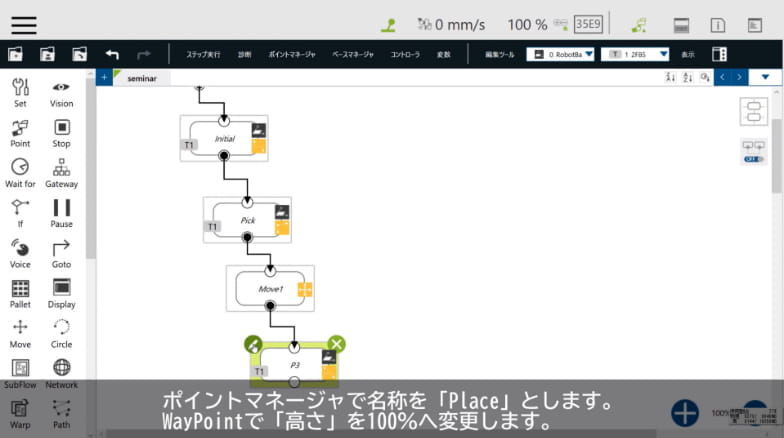Click the edit pencil on P3 node
Image resolution: width=784 pixels, height=438 pixels.
coord(253,344)
